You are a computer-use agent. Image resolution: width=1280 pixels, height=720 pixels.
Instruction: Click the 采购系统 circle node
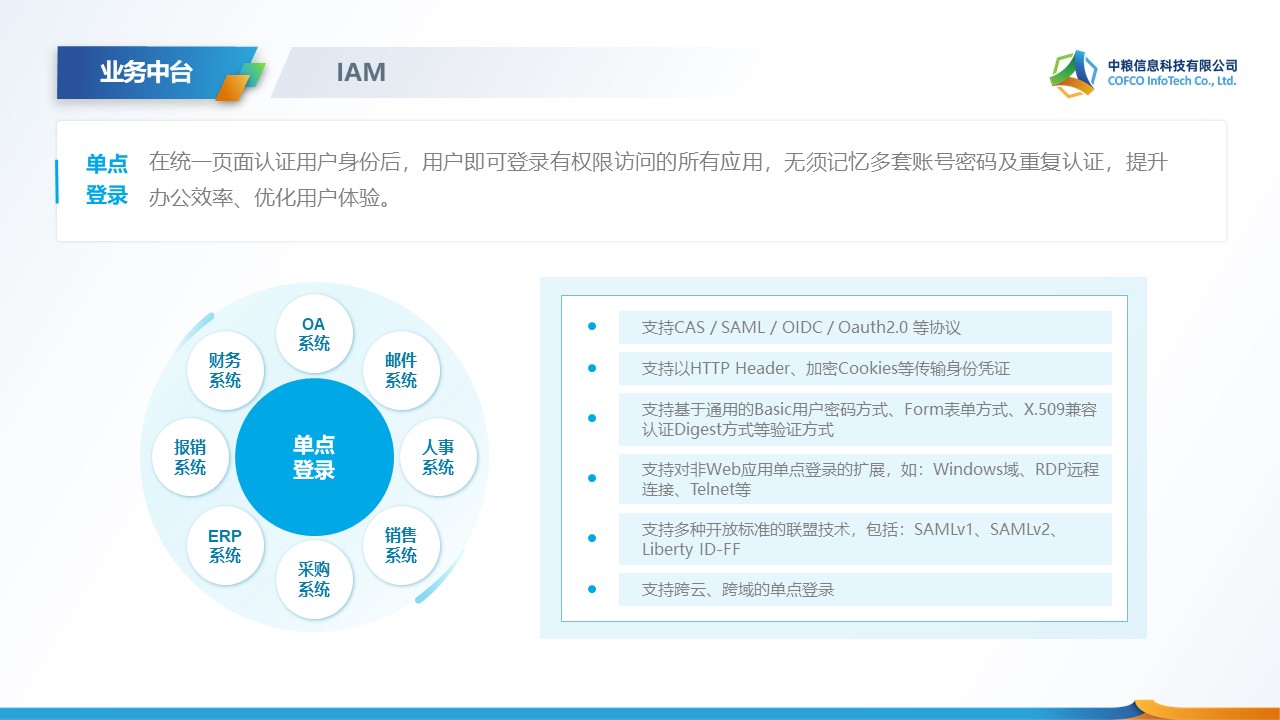314,579
